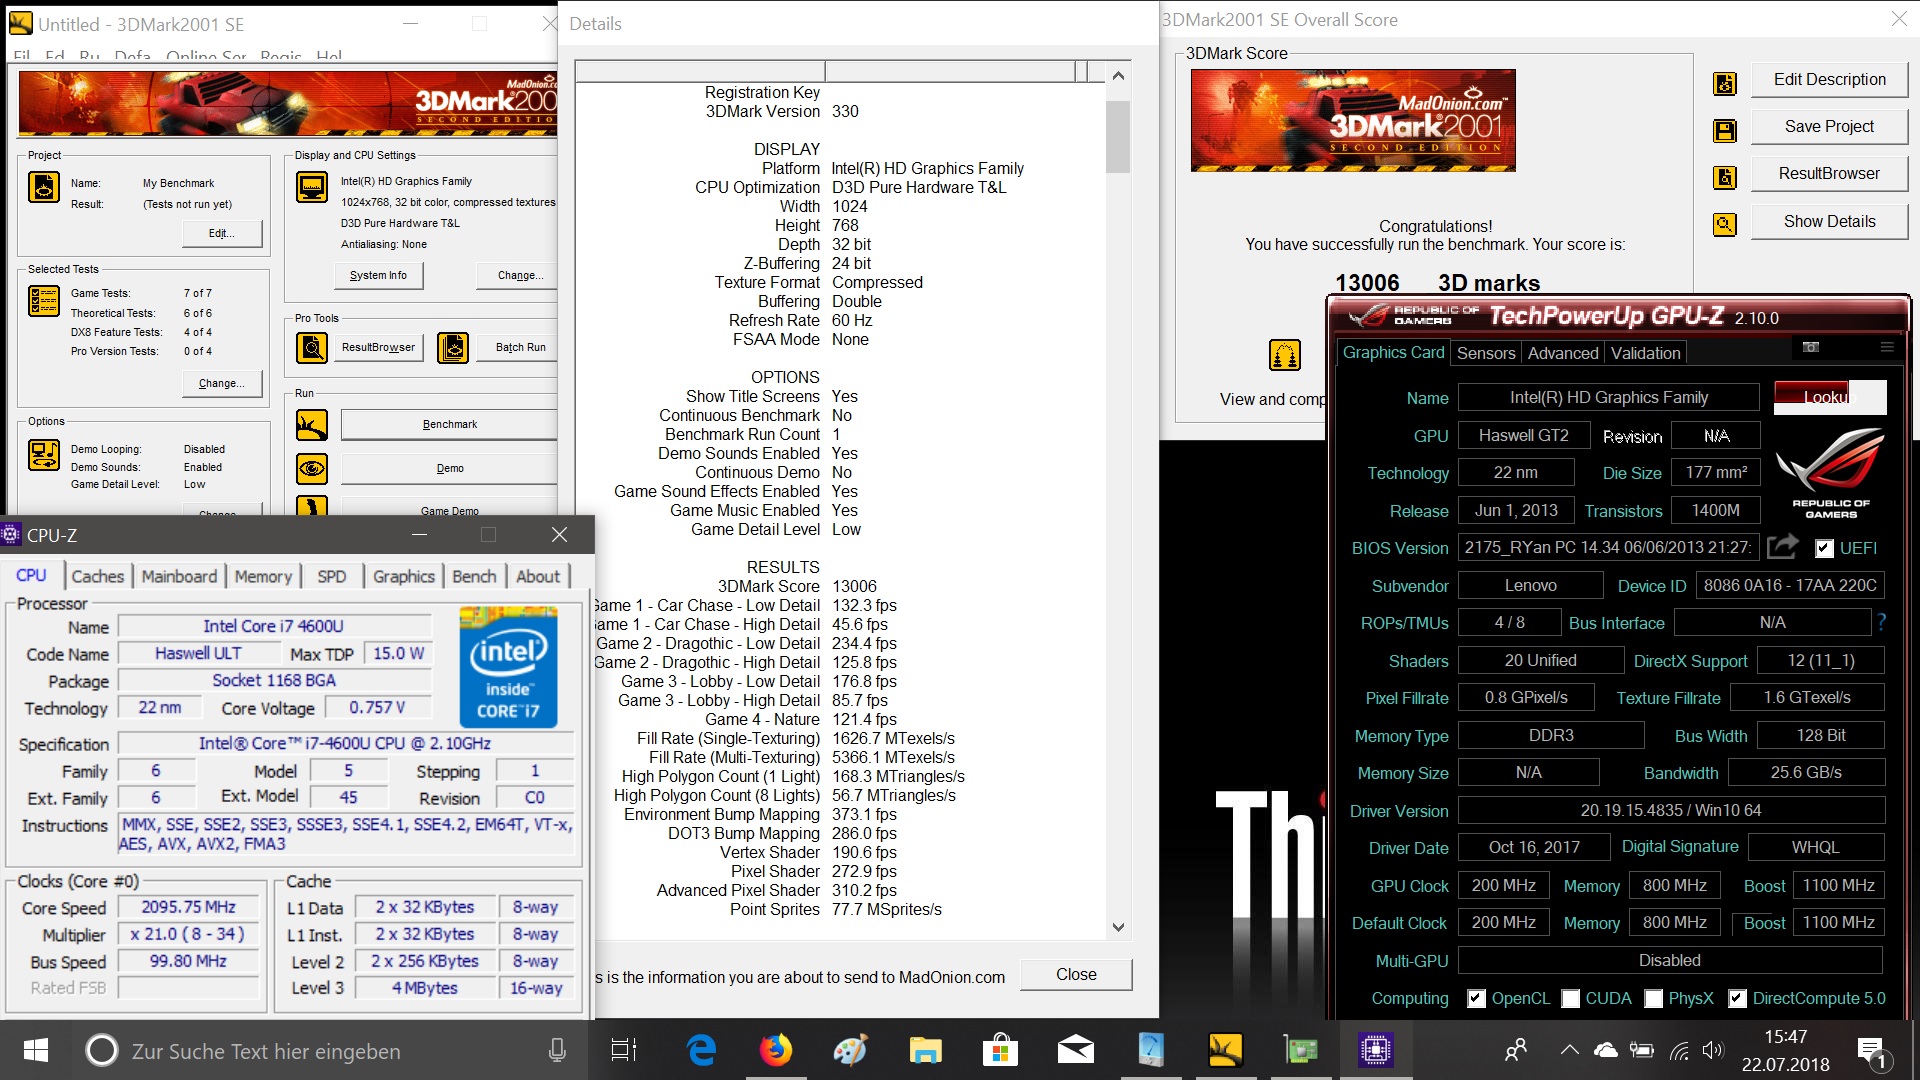This screenshot has width=1920, height=1080.
Task: Open the About tab in CPU-Z
Action: click(538, 576)
